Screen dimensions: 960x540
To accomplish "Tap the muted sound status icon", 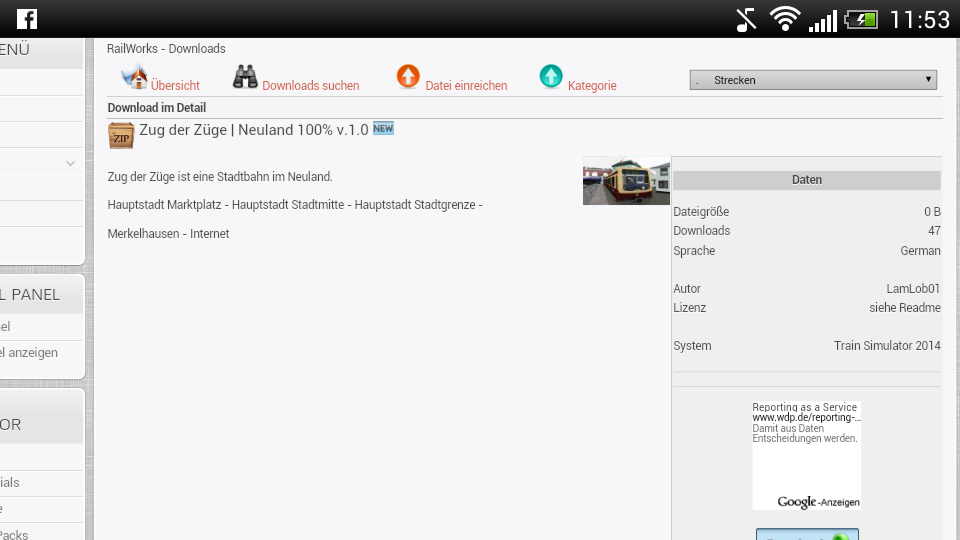I will (746, 20).
